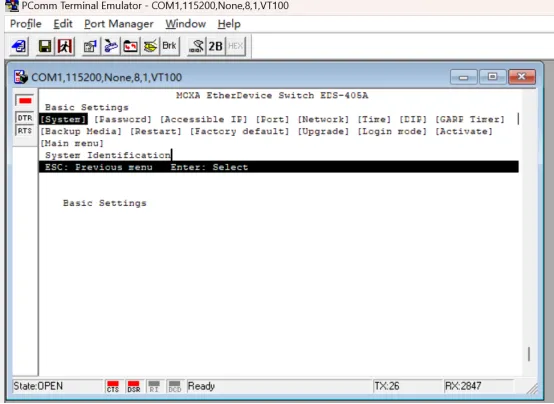Click the ESC: Previous menu hint
The width and height of the screenshot is (554, 404).
click(99, 167)
